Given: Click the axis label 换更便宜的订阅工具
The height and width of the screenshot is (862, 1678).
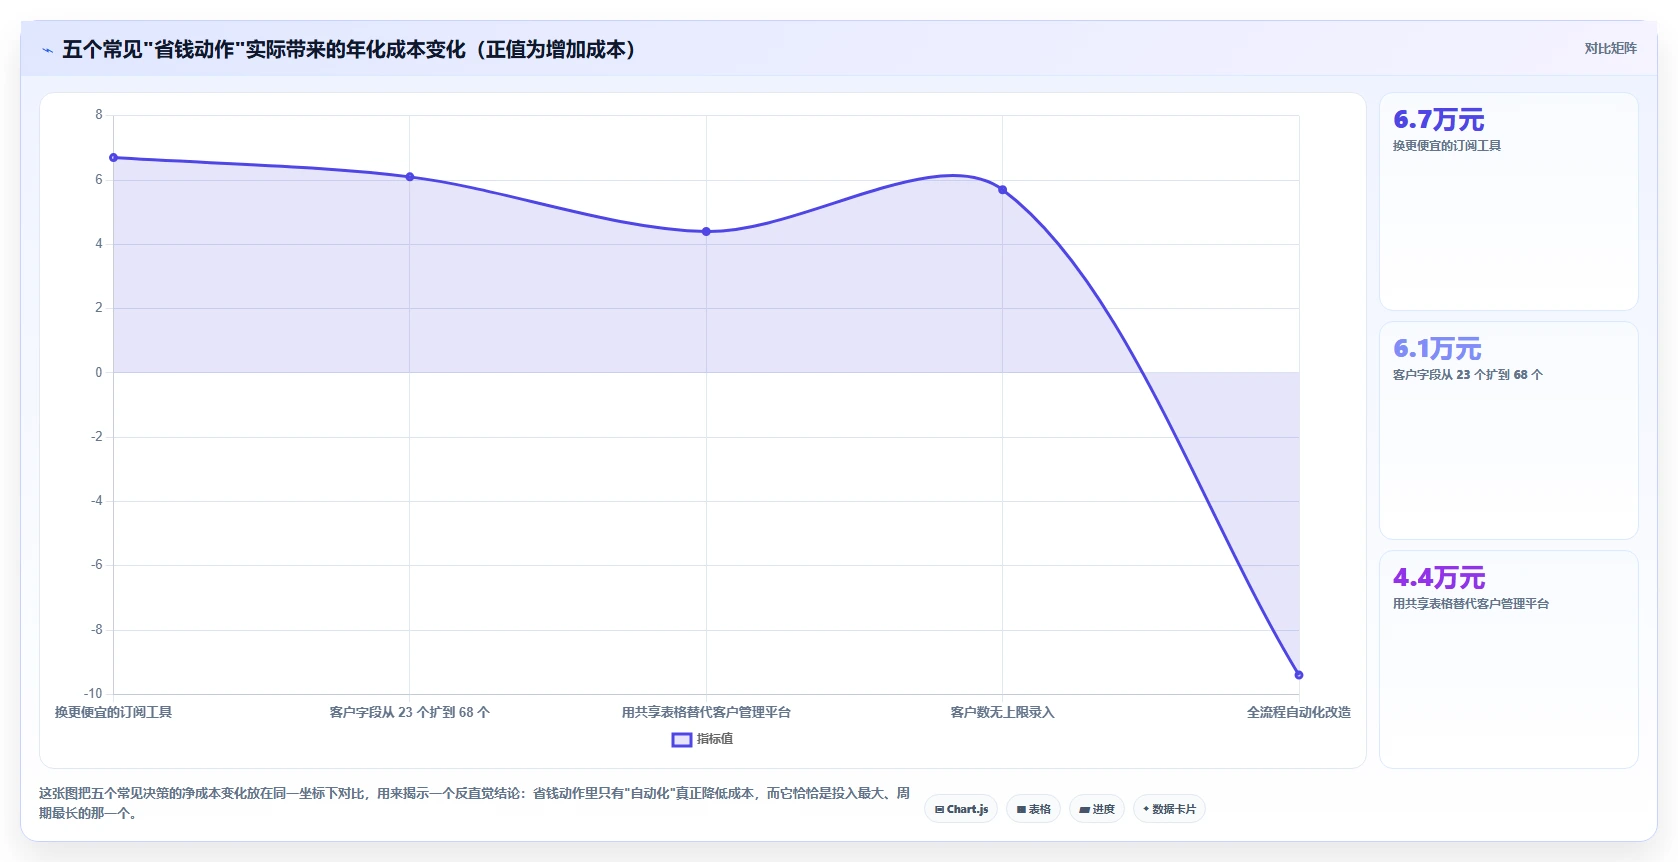Looking at the screenshot, I should point(113,712).
